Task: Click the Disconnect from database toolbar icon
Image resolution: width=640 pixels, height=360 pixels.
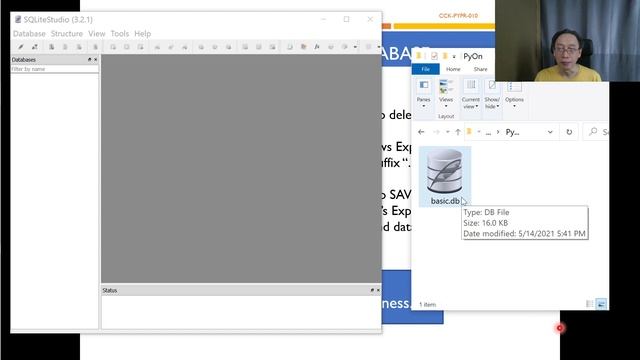Action: (35, 47)
